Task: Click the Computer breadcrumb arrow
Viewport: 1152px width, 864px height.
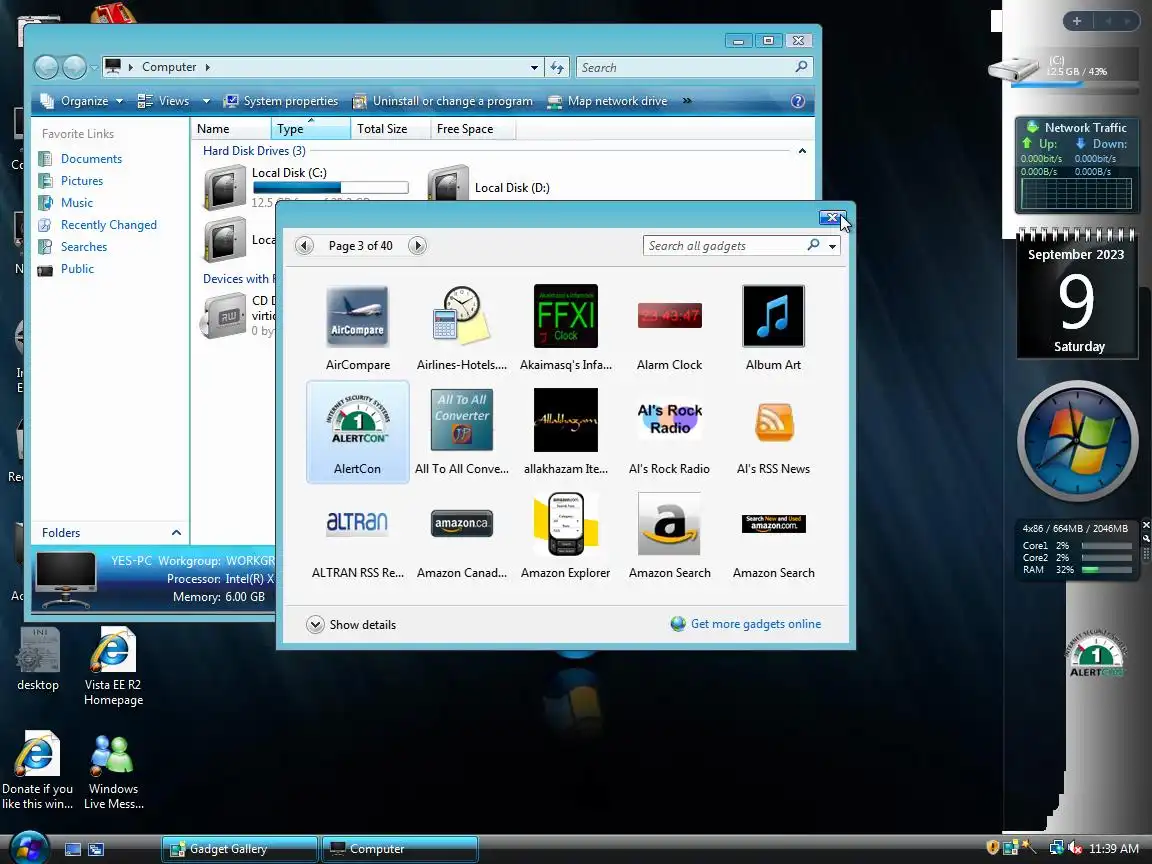Action: [x=207, y=67]
